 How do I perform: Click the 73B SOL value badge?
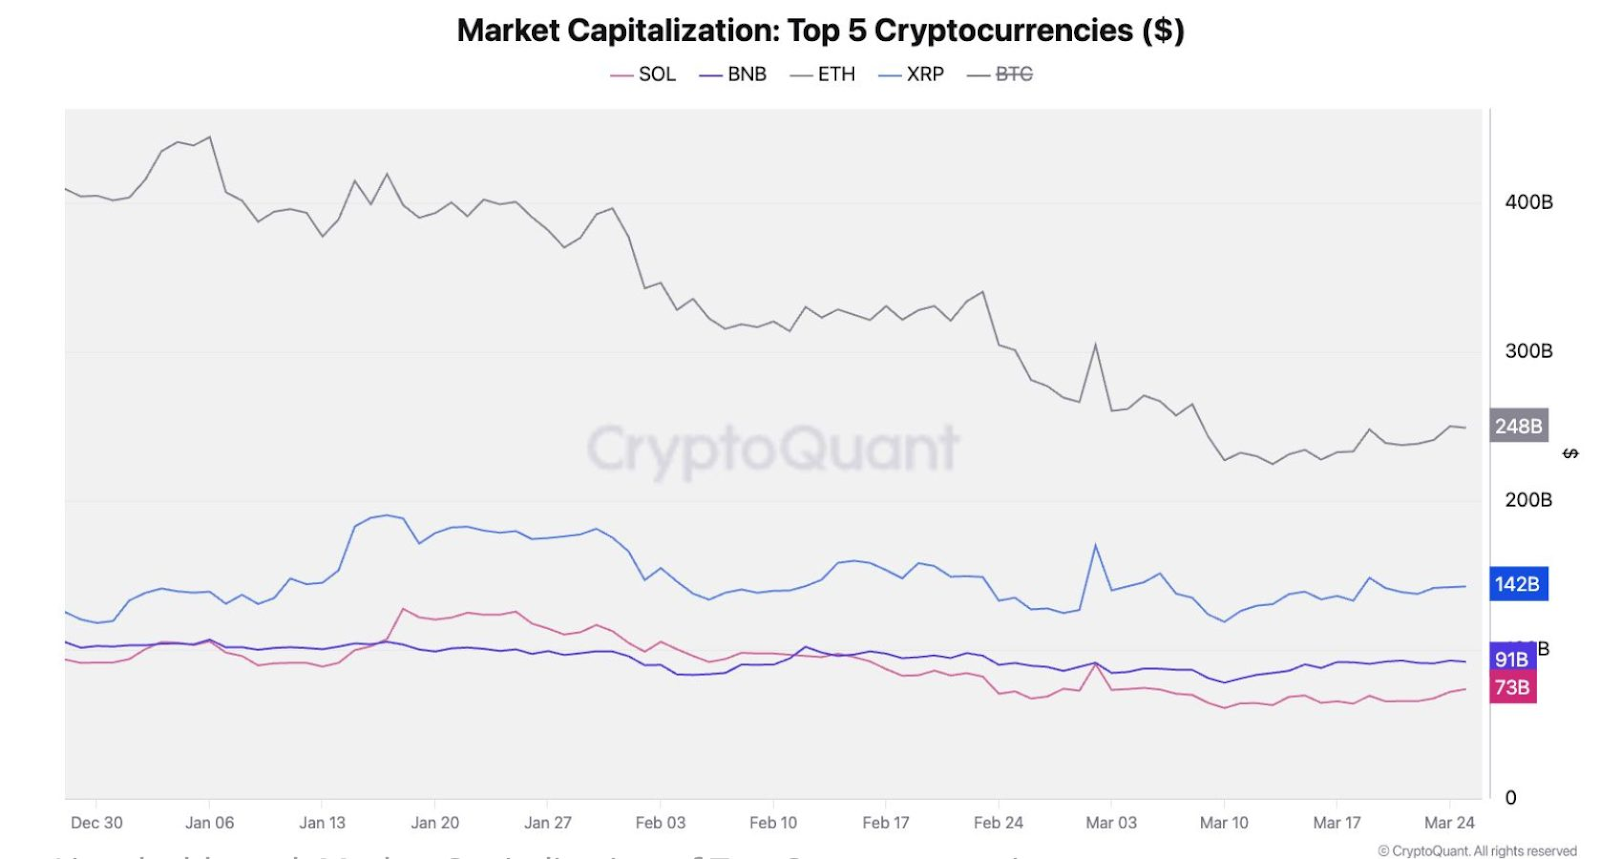click(1511, 687)
